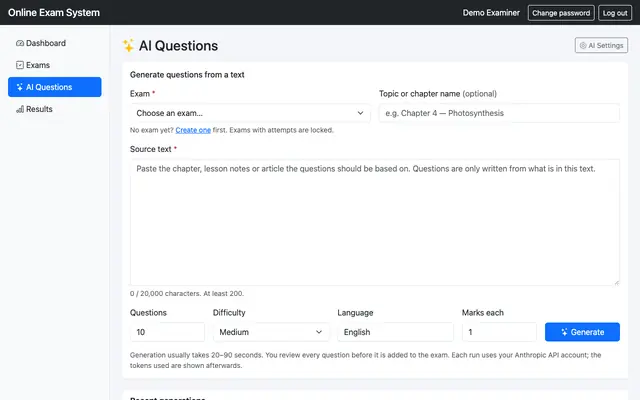Click the Change password button

pyautogui.click(x=561, y=13)
